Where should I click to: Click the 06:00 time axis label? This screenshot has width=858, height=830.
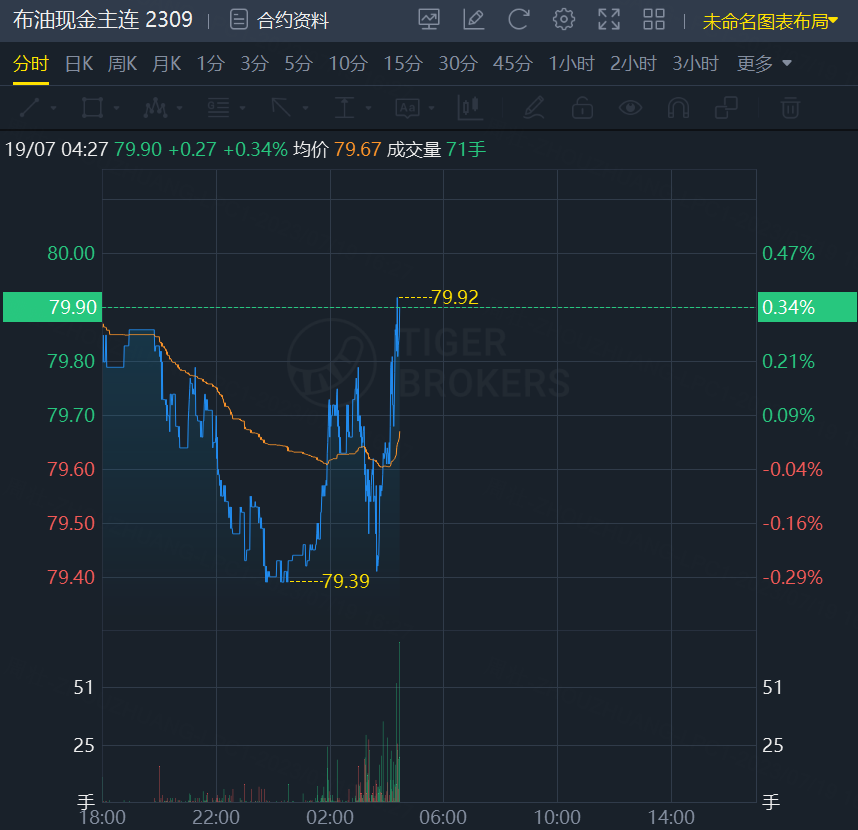[443, 817]
